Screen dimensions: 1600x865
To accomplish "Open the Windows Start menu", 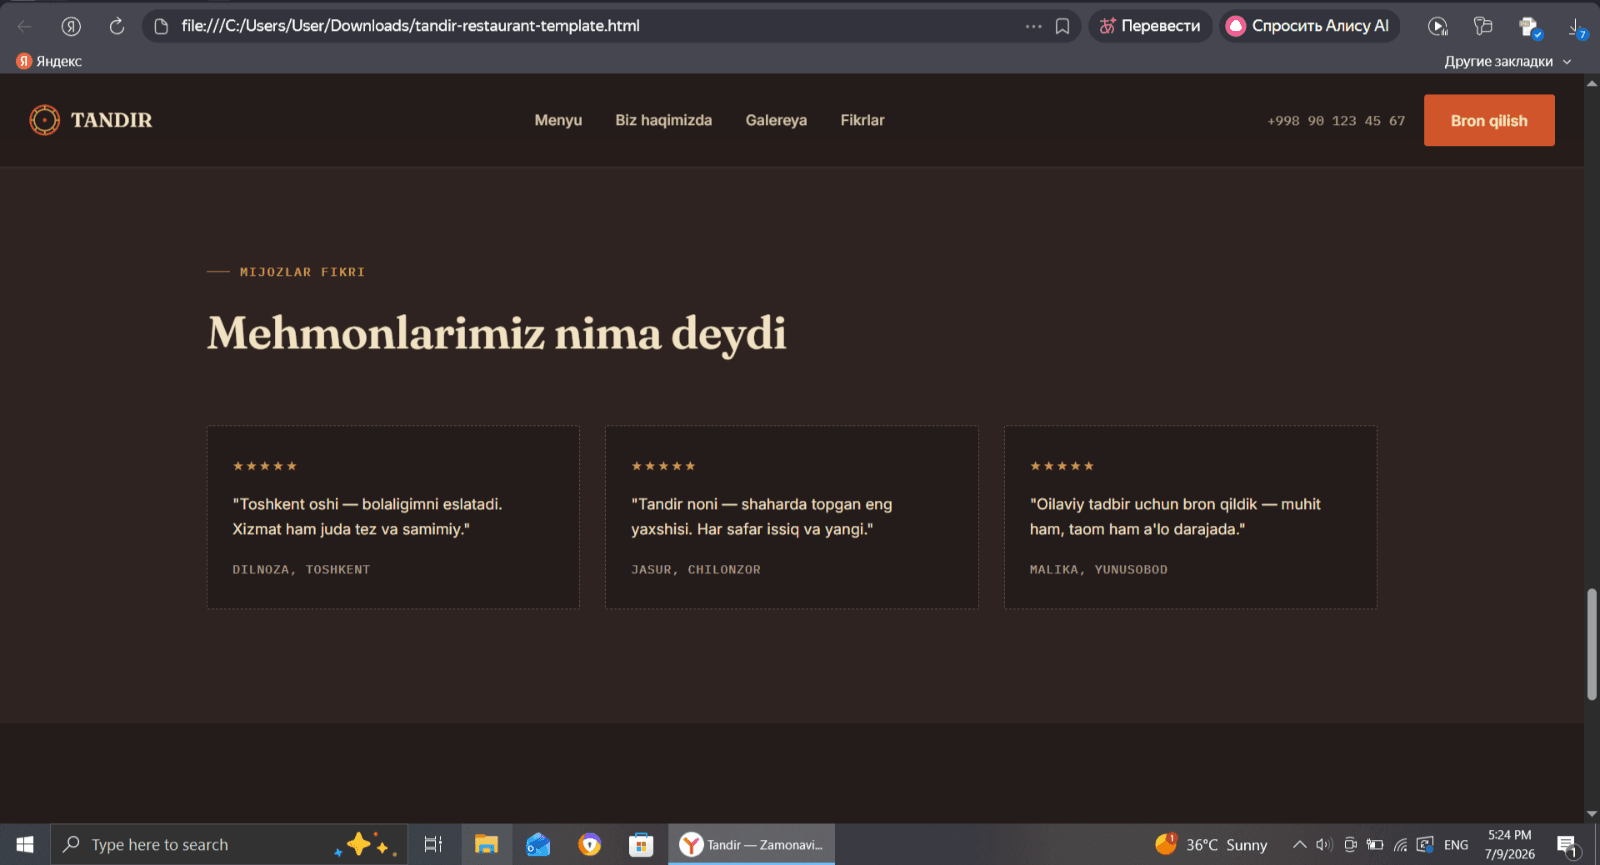I will [25, 845].
